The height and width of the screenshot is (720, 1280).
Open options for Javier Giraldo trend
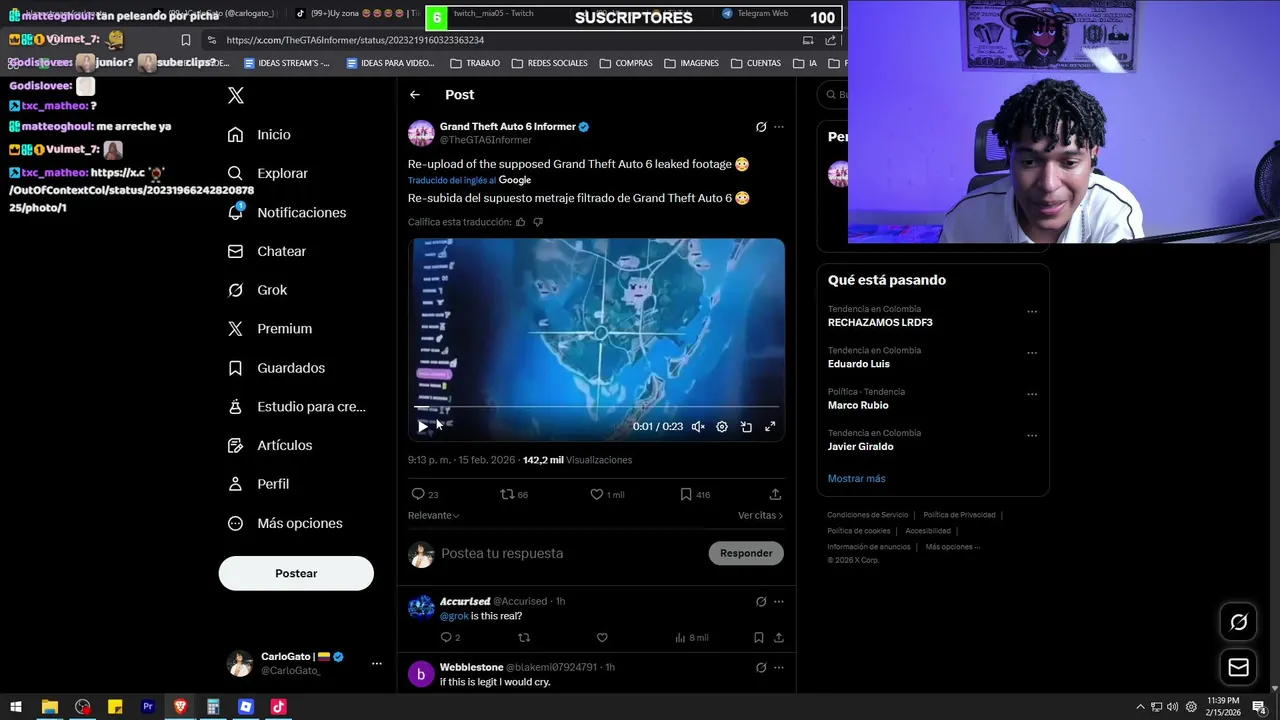(x=1032, y=435)
